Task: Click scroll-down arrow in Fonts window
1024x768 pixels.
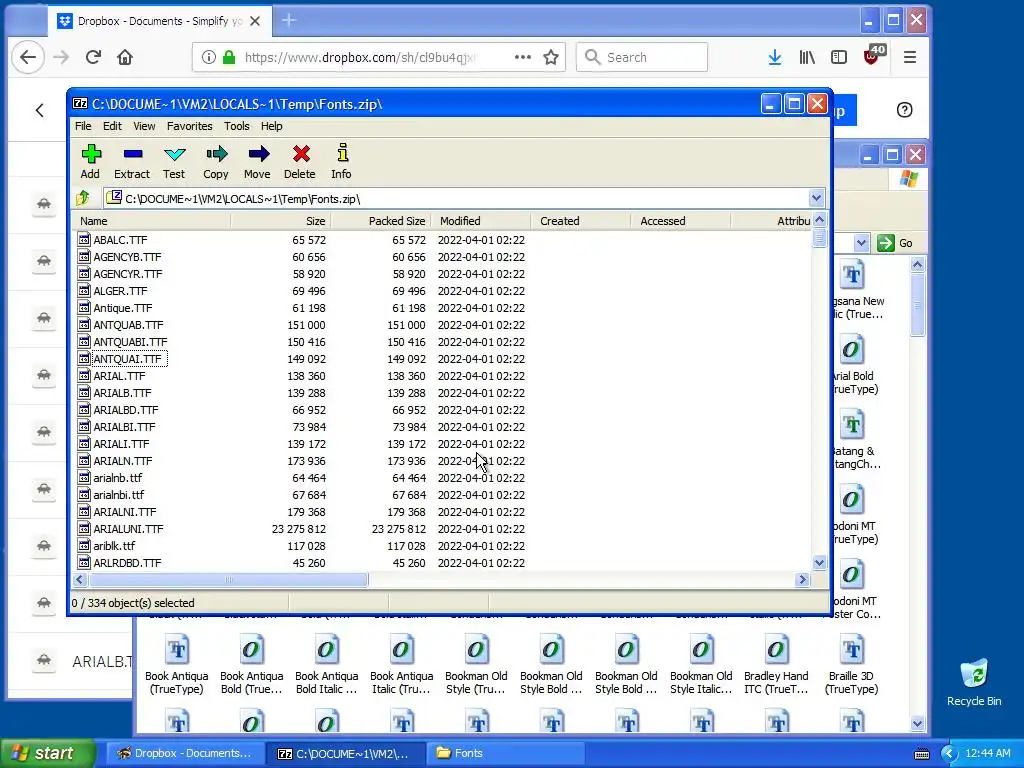Action: coord(917,724)
